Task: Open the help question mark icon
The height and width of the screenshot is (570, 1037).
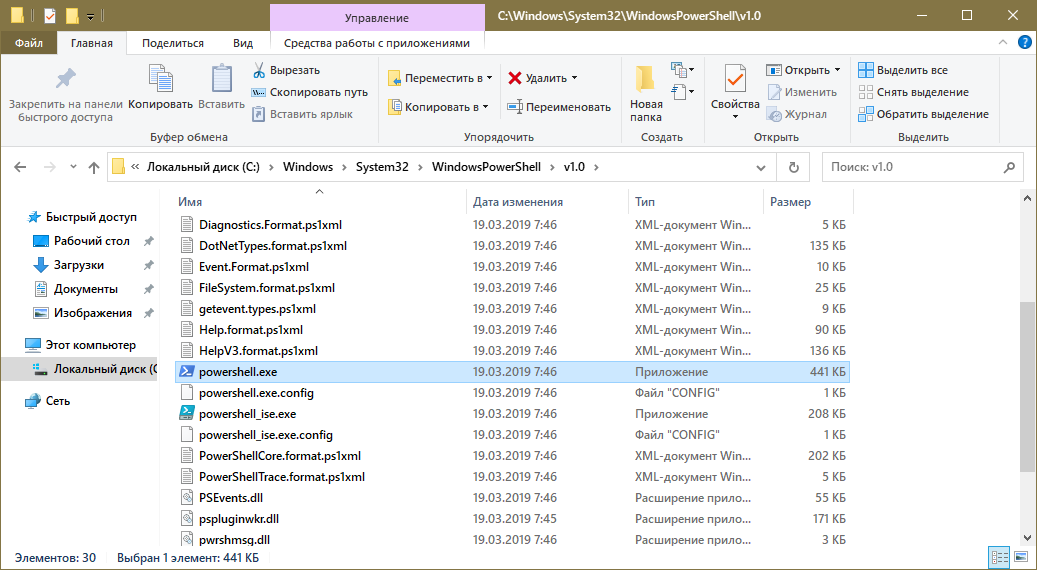Action: coord(1024,43)
